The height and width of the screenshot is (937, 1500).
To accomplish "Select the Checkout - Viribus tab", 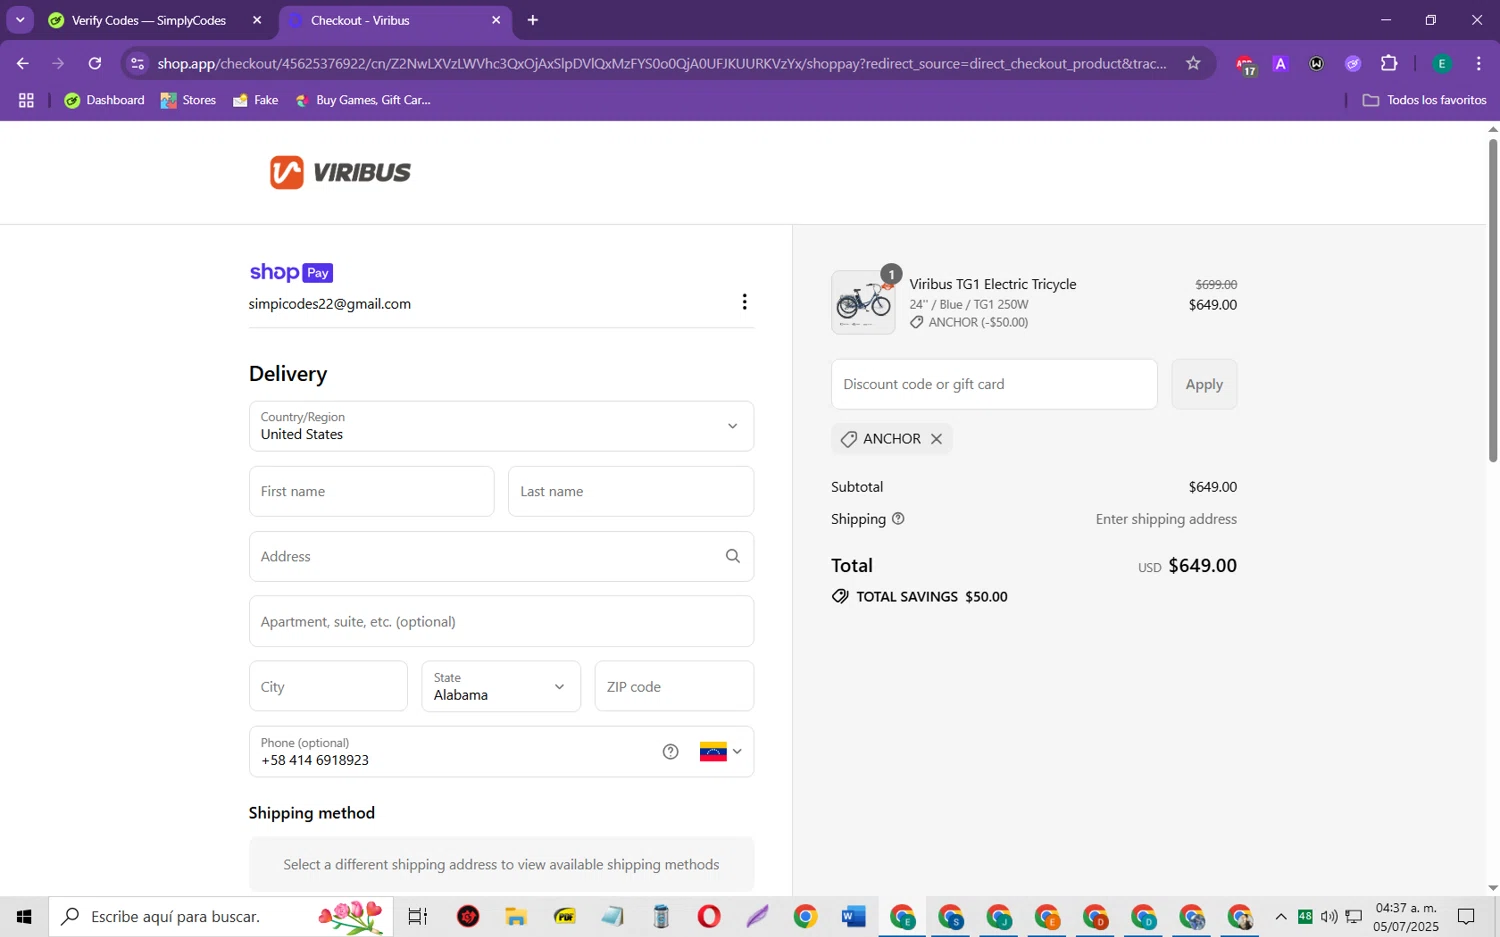I will click(x=395, y=20).
